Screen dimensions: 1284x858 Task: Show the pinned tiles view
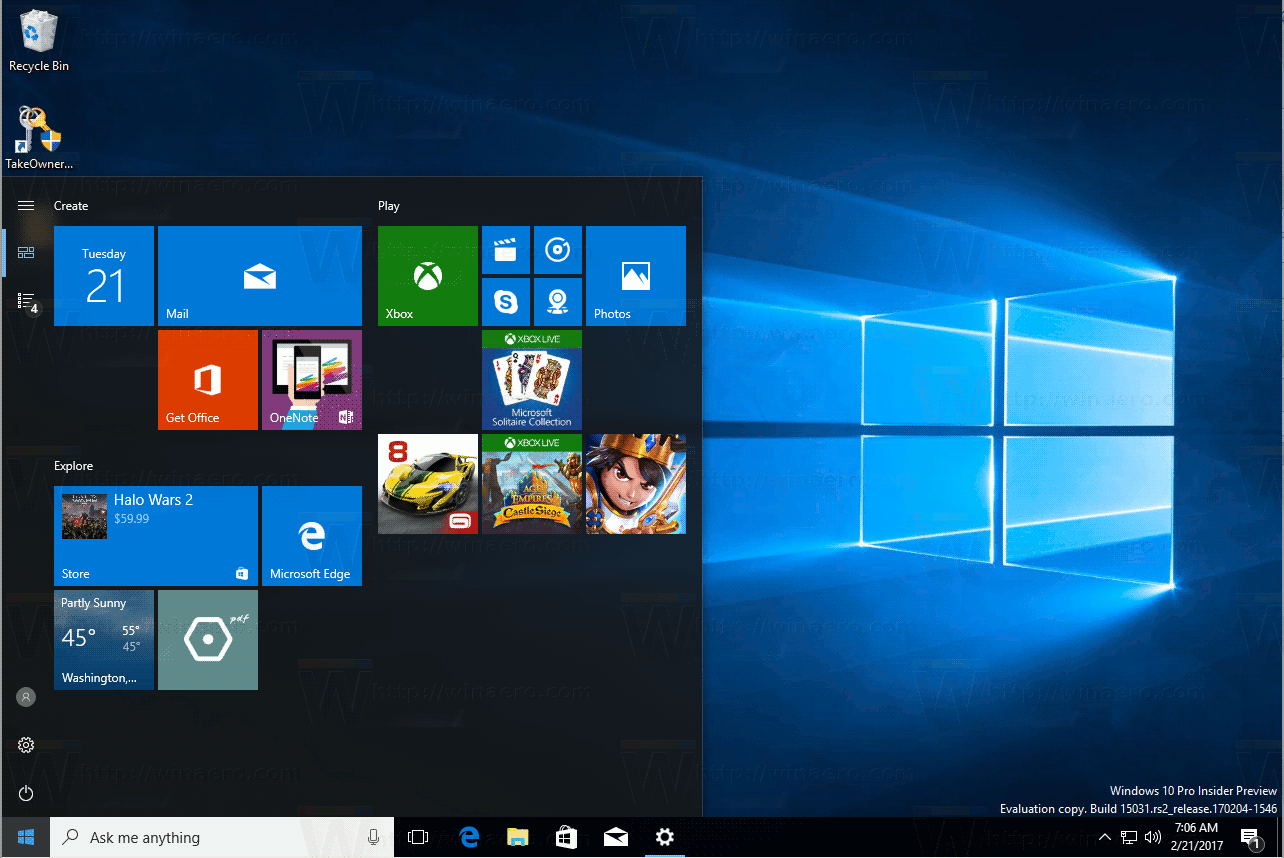[x=26, y=253]
